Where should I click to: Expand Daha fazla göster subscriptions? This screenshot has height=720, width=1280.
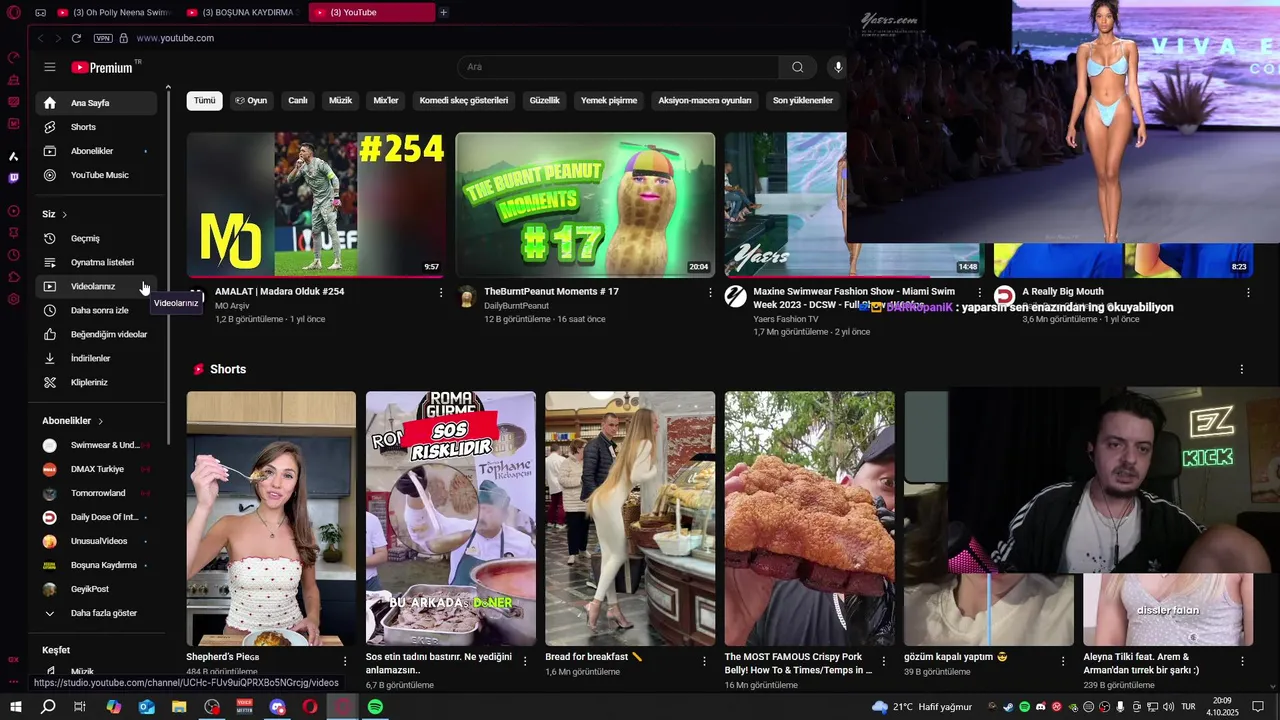click(x=96, y=613)
